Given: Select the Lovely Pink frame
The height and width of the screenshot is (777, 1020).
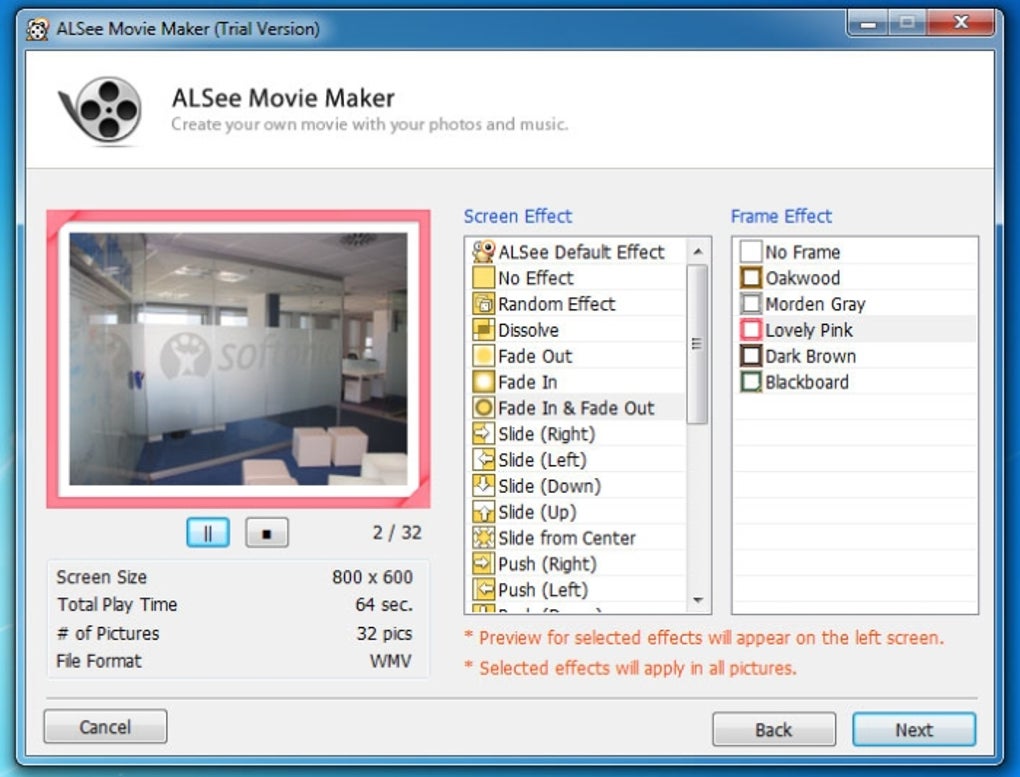Looking at the screenshot, I should [811, 330].
